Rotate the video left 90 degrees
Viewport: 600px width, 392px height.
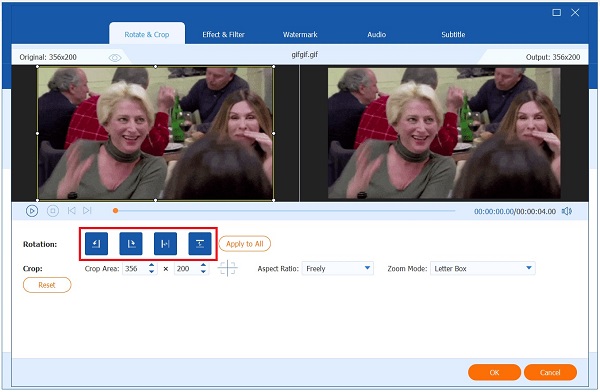tap(96, 243)
